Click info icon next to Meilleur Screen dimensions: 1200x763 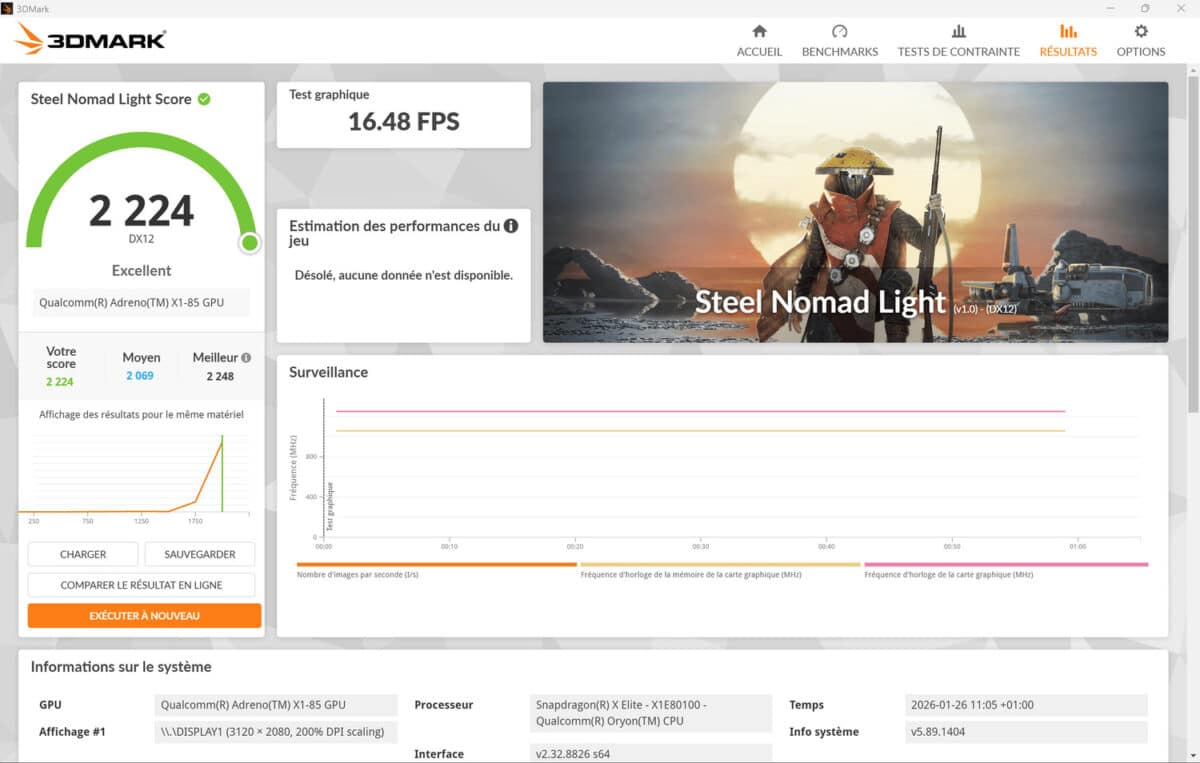(246, 357)
